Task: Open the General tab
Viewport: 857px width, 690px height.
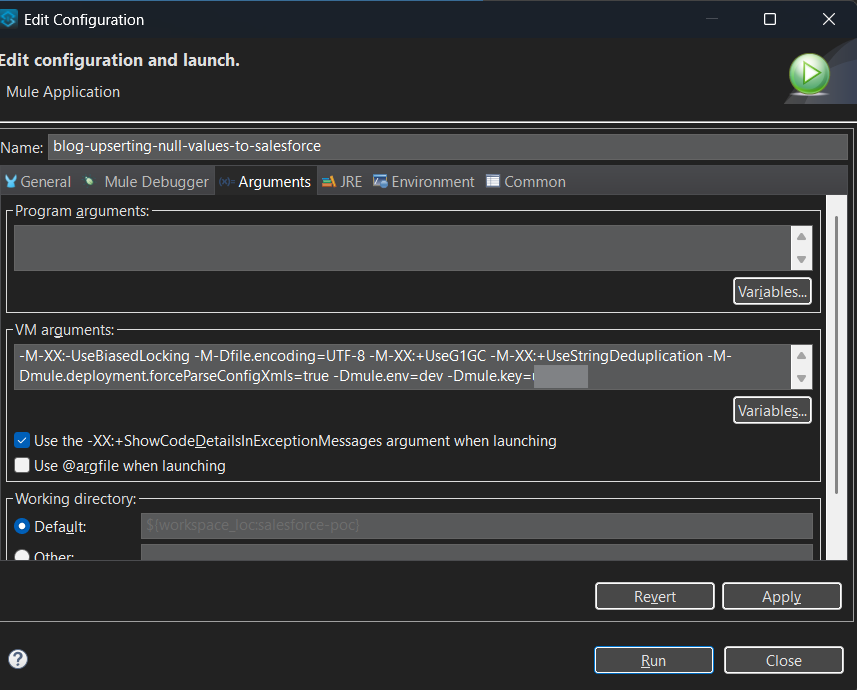Action: tap(38, 182)
